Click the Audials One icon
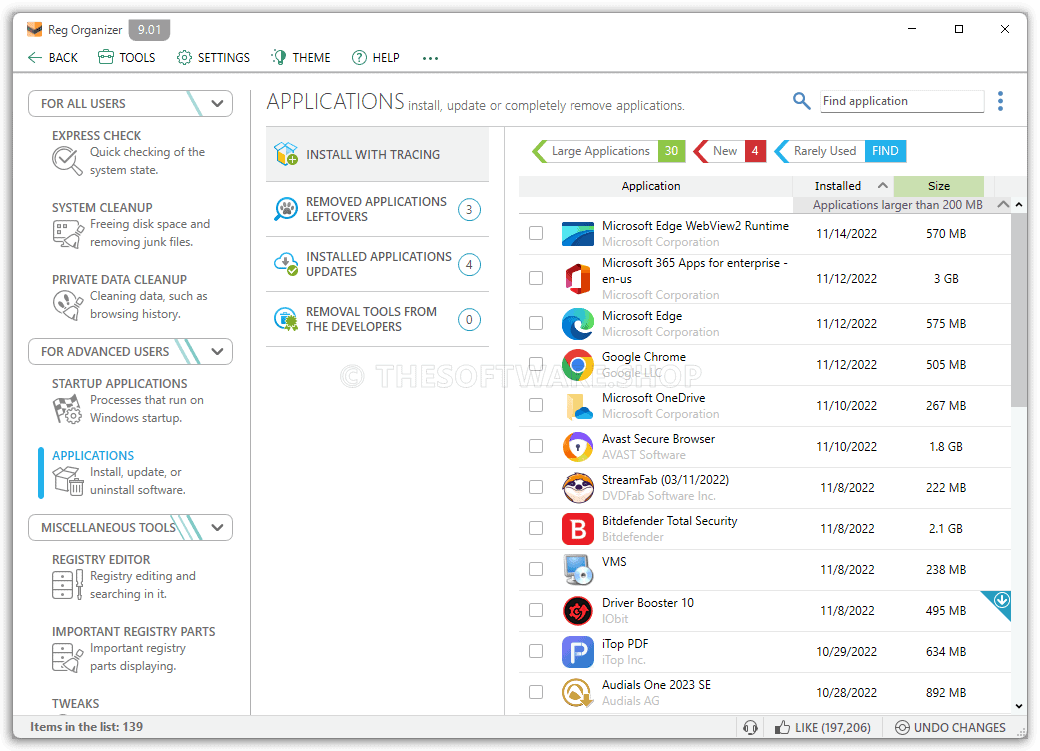The image size is (1040, 751). [578, 693]
